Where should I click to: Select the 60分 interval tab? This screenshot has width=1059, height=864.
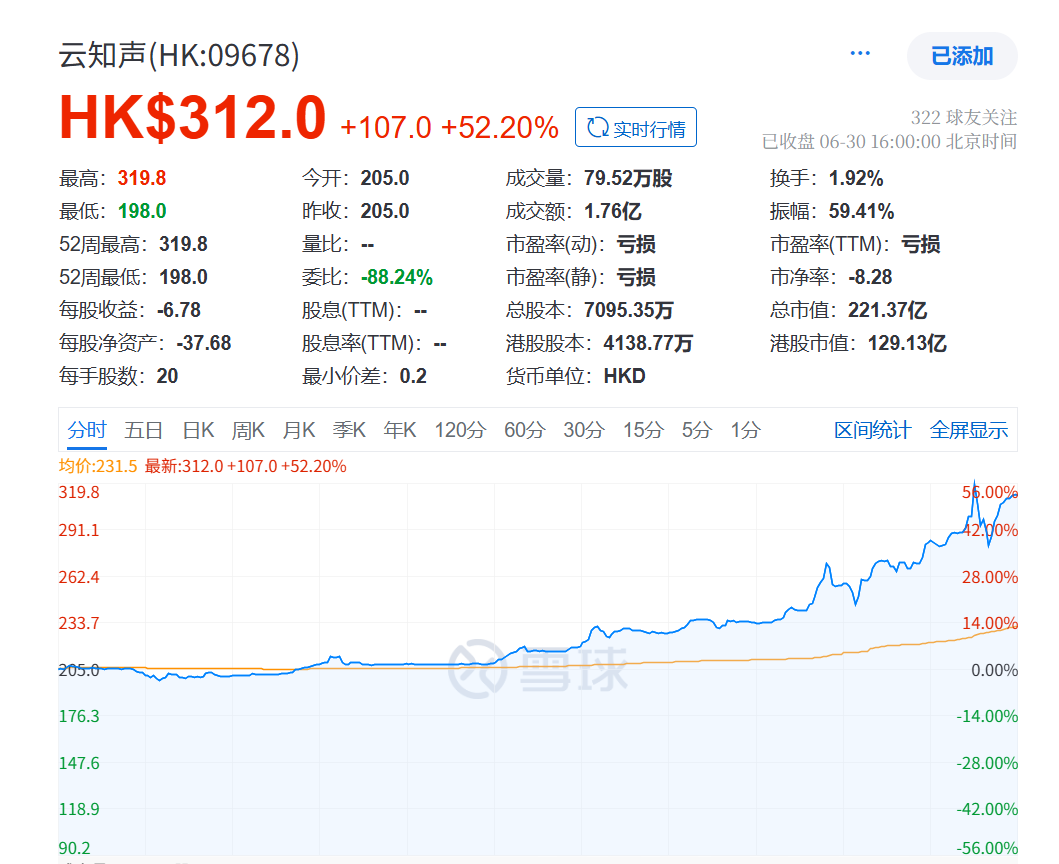pos(525,430)
